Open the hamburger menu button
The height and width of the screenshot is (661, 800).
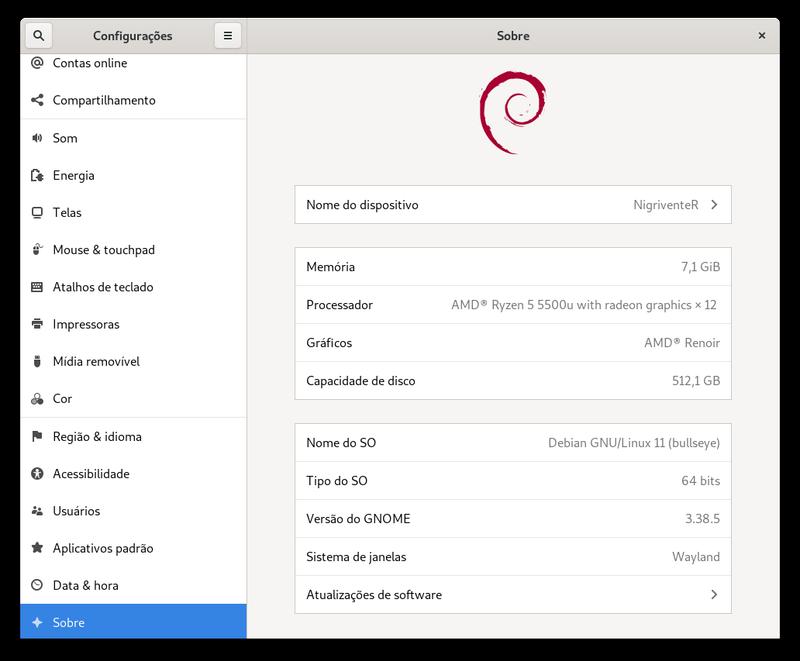point(228,36)
